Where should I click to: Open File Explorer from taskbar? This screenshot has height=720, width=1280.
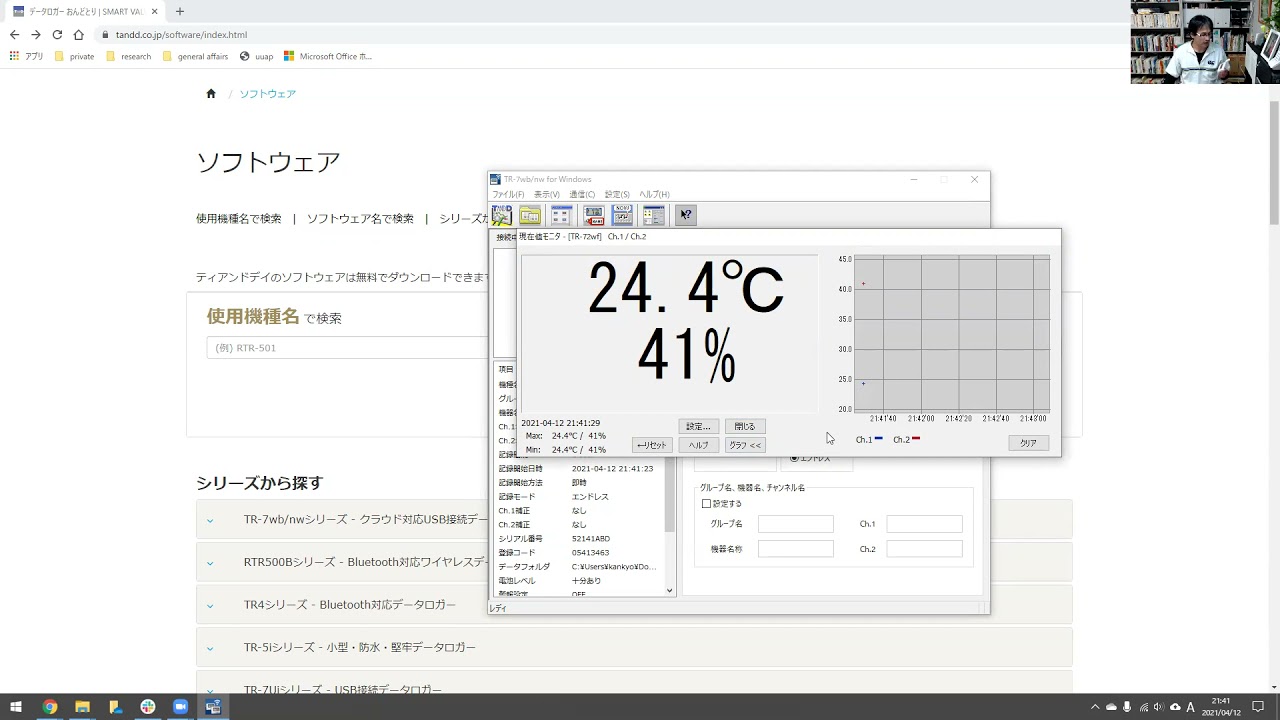[x=82, y=707]
